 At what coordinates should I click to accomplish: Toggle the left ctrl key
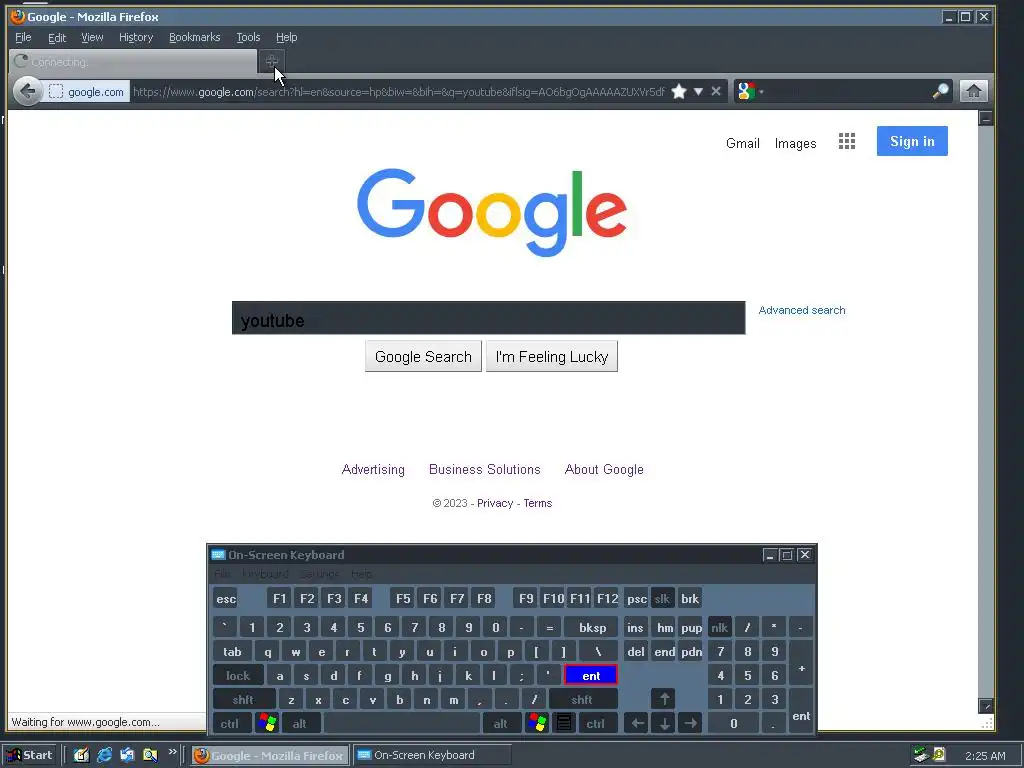(x=230, y=724)
